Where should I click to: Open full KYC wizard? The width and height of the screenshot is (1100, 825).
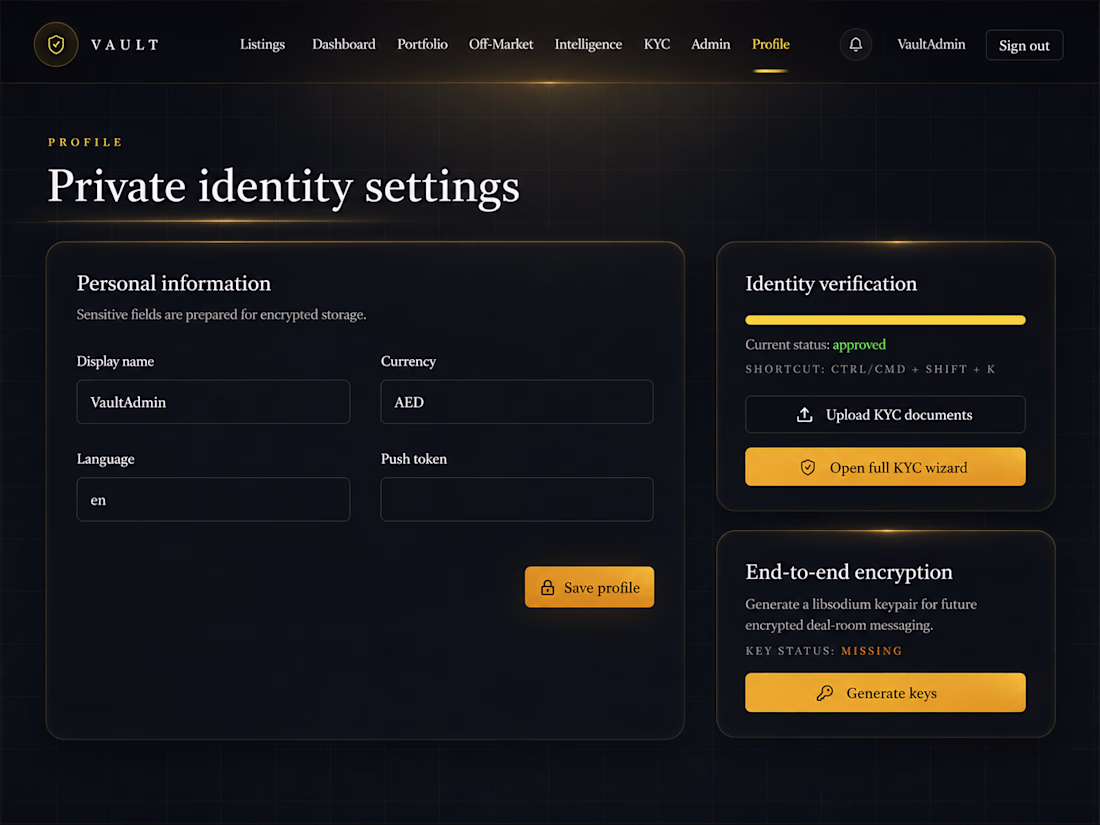[x=885, y=467]
